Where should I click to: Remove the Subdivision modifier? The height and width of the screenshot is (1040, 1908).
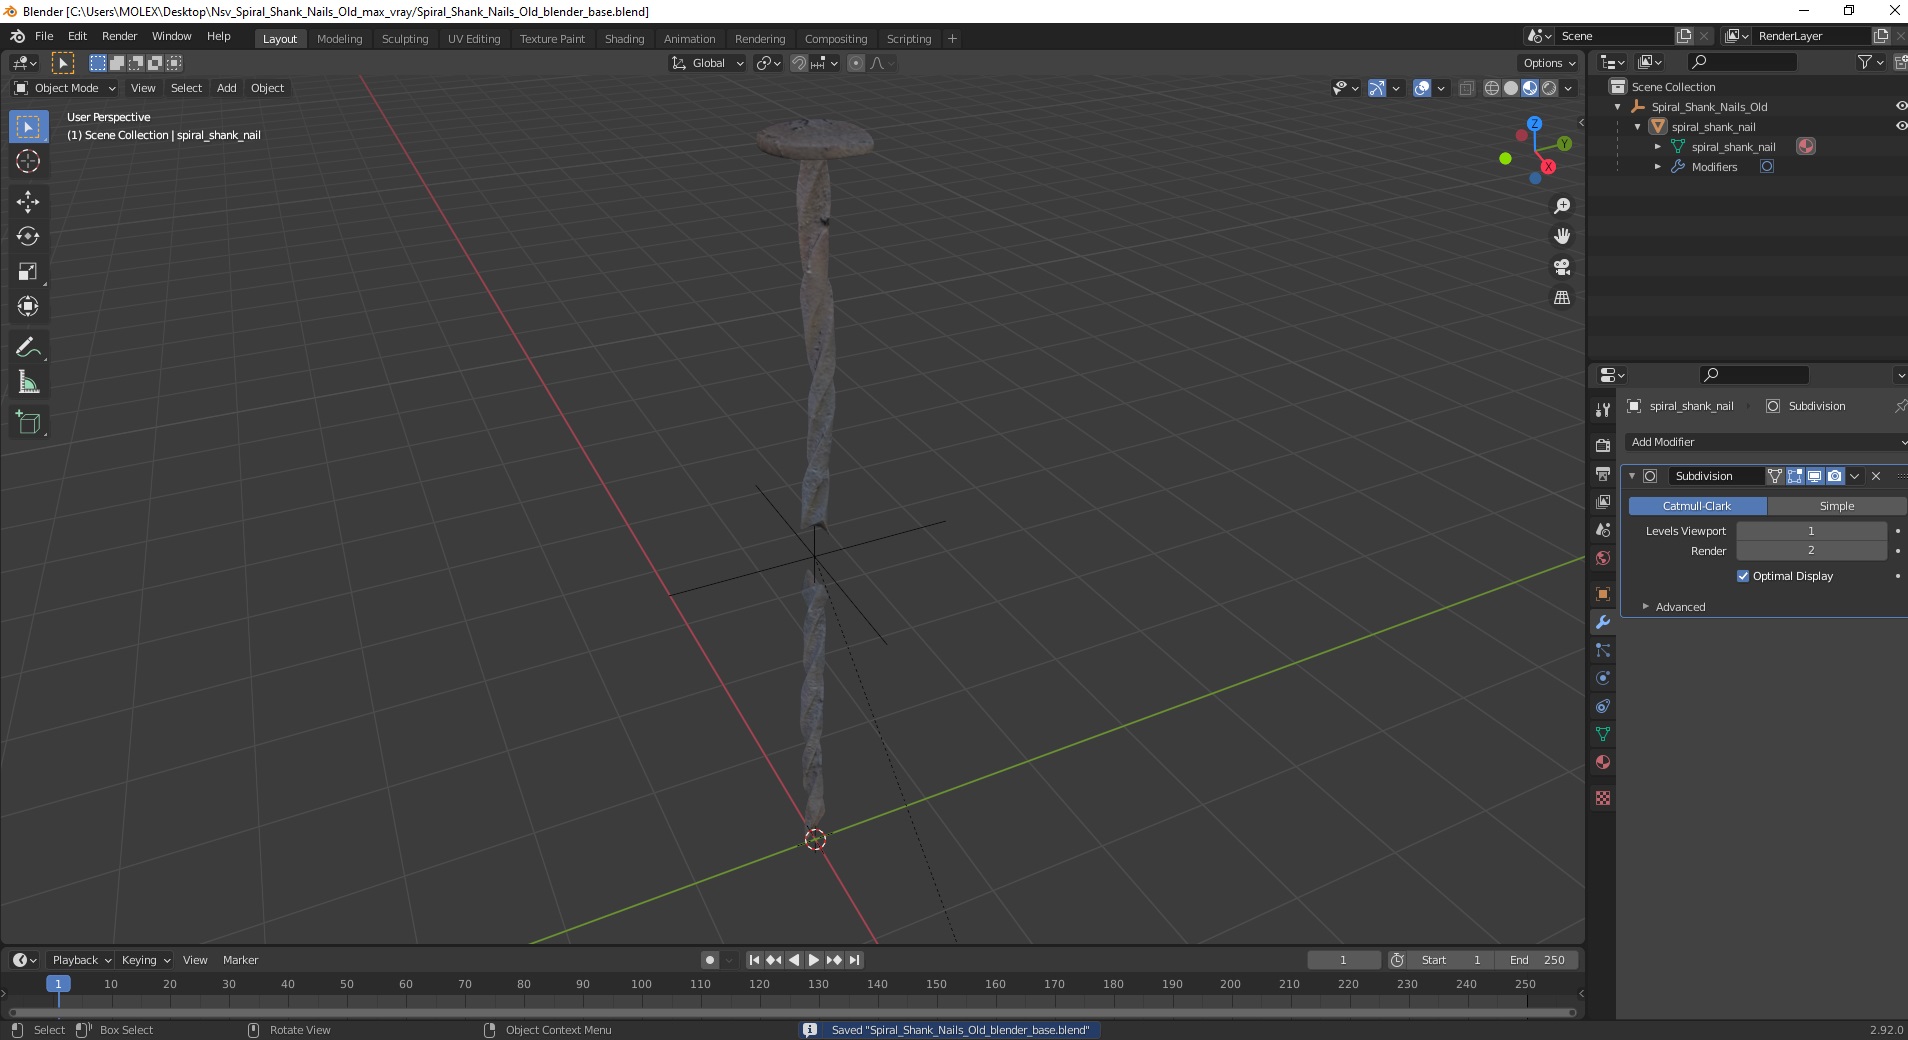pos(1876,476)
